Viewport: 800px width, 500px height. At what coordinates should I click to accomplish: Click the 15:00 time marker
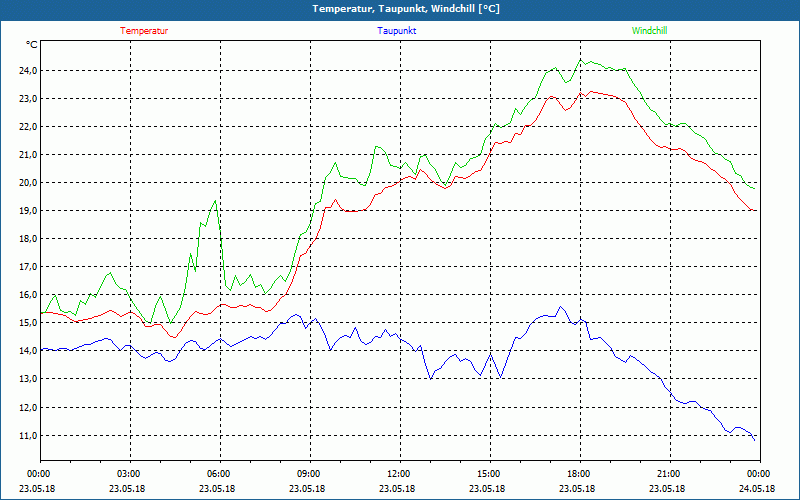(489, 474)
